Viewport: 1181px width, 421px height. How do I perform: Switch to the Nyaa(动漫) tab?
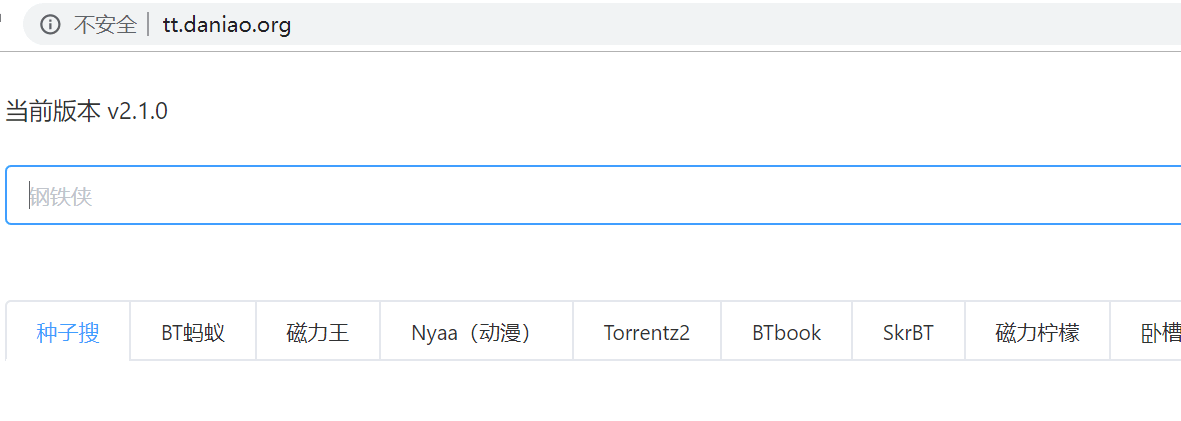point(476,332)
